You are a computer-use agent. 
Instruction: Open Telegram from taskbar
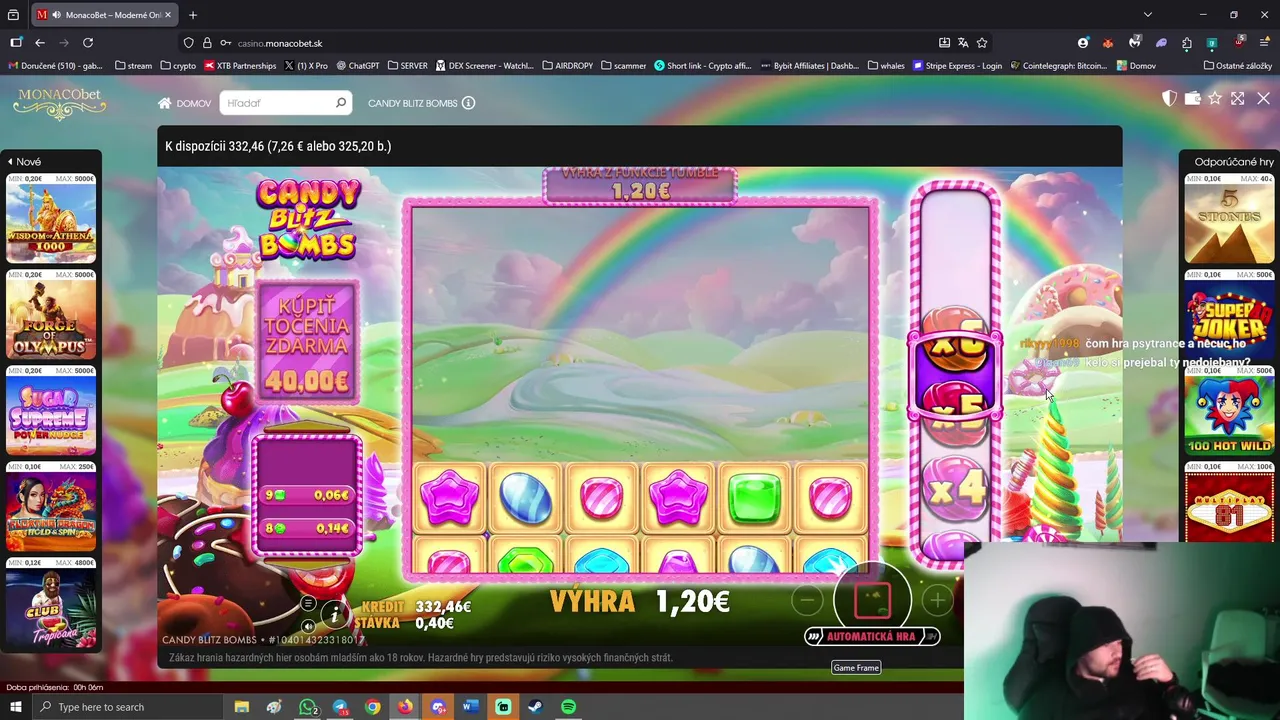(340, 707)
